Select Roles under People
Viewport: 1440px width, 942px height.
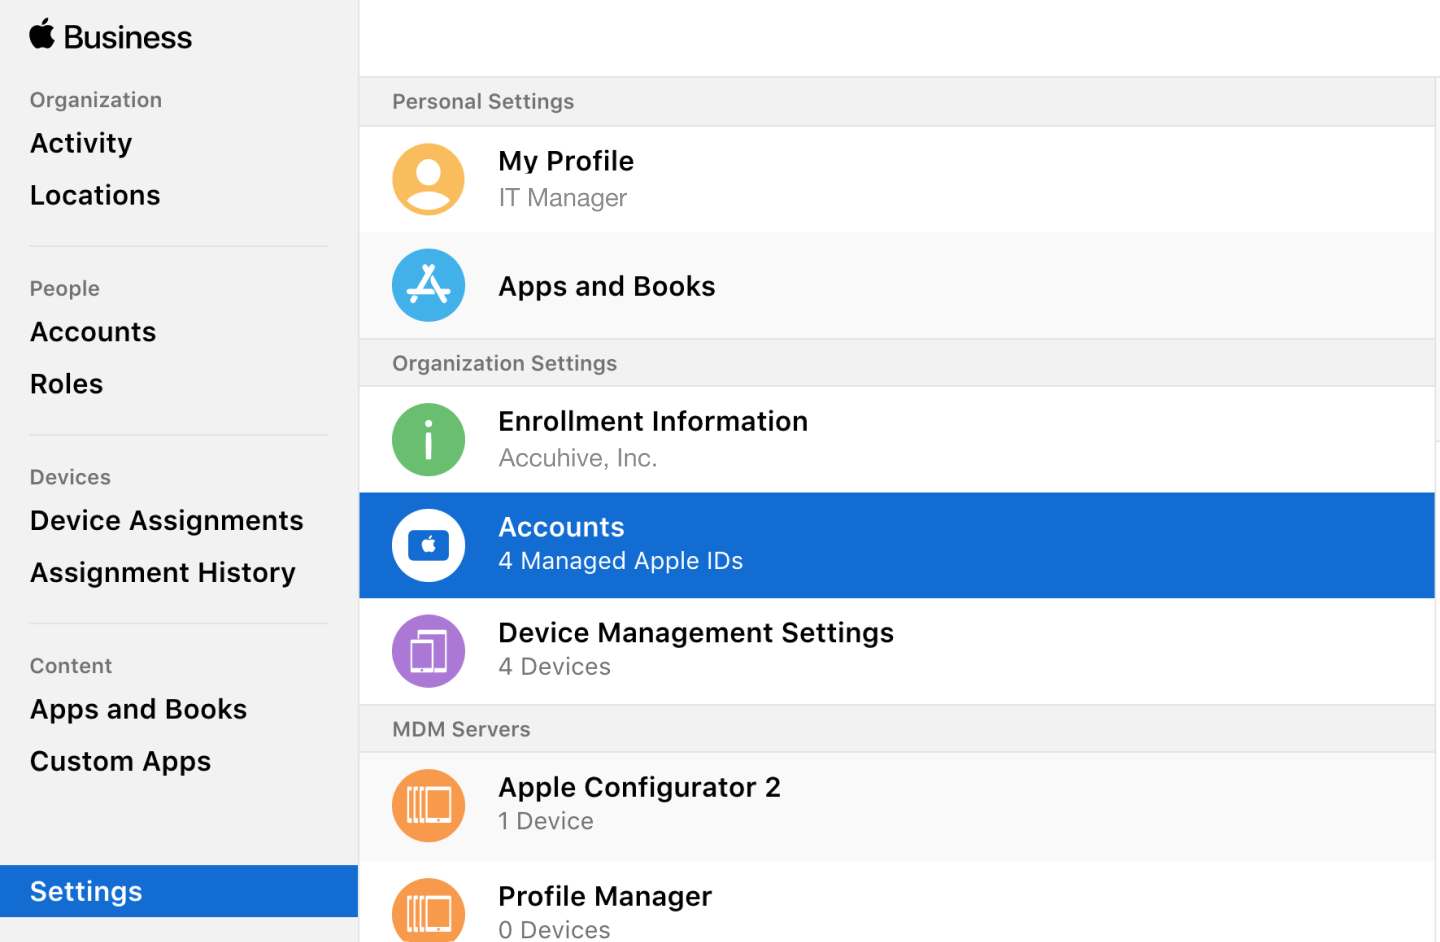pos(66,384)
